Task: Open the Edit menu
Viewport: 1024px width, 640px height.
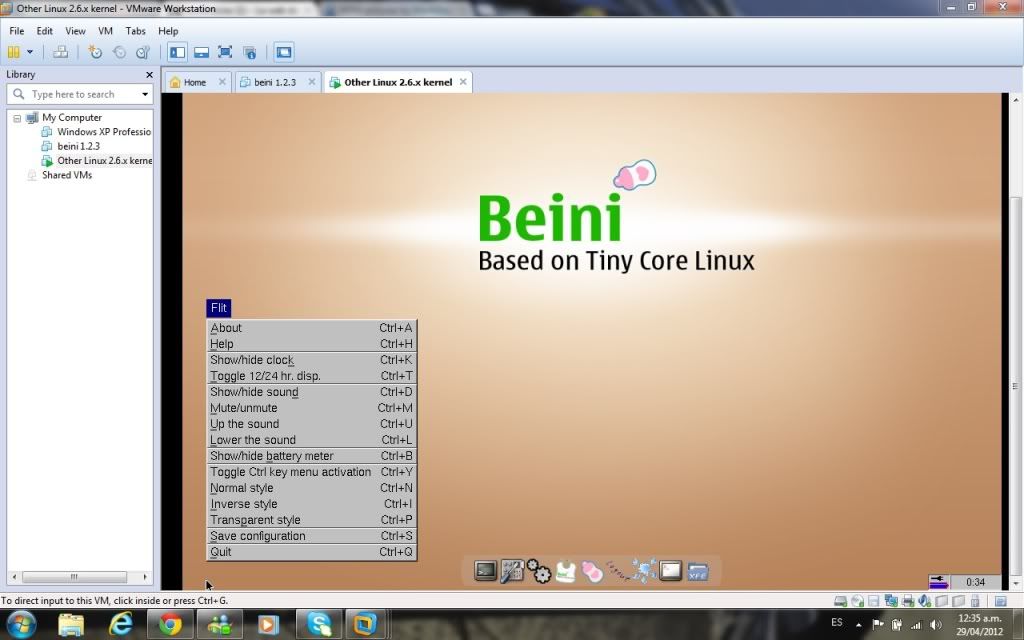Action: [x=44, y=31]
